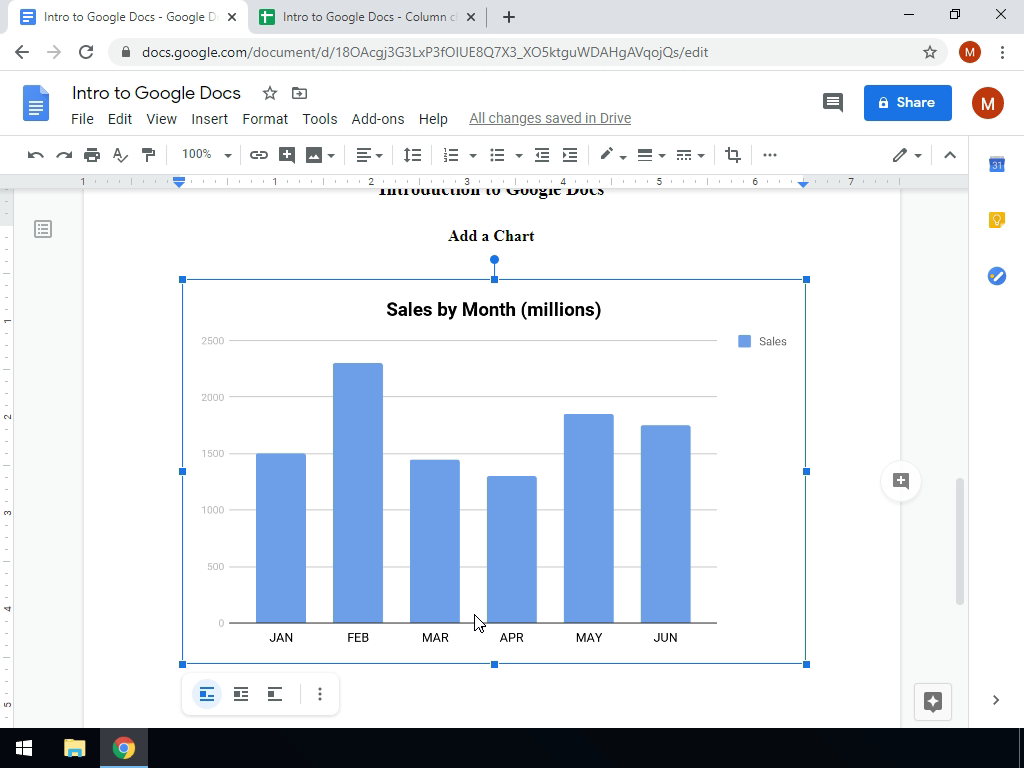Open Google Keep in the side panel
Screen dimensions: 1024x768
coord(996,220)
